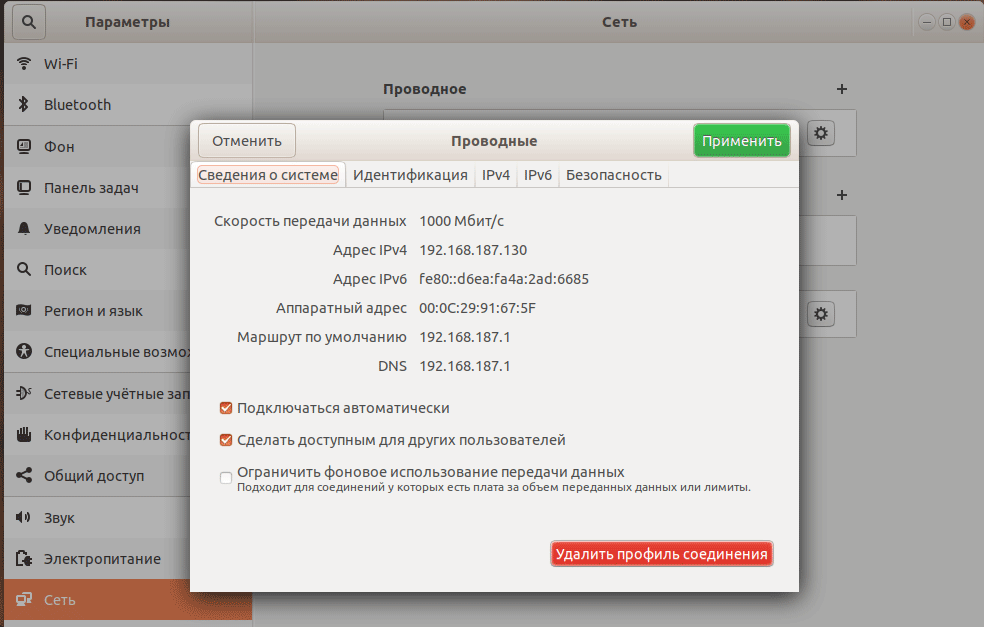The width and height of the screenshot is (984, 627).
Task: Open search in the Settings sidebar
Action: 28,23
